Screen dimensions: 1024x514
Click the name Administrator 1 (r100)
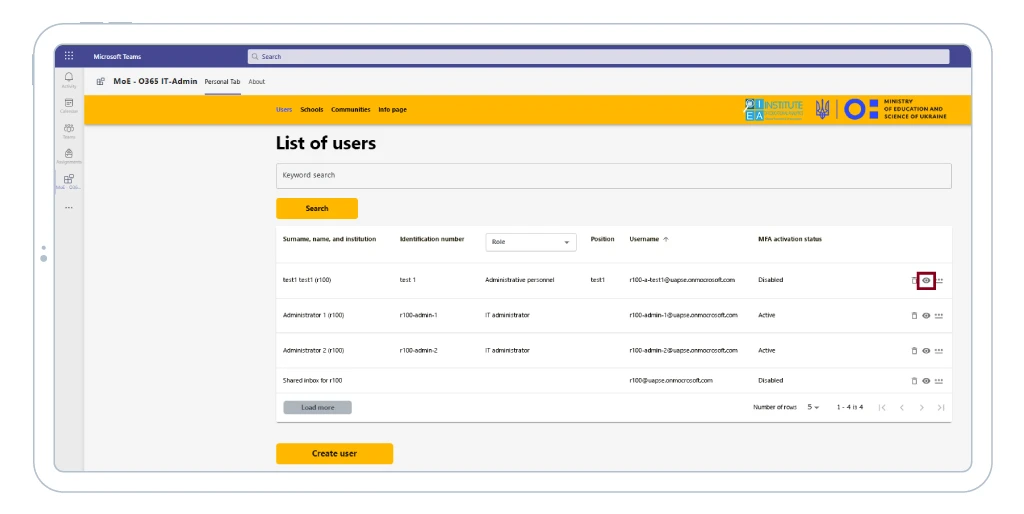(x=313, y=315)
